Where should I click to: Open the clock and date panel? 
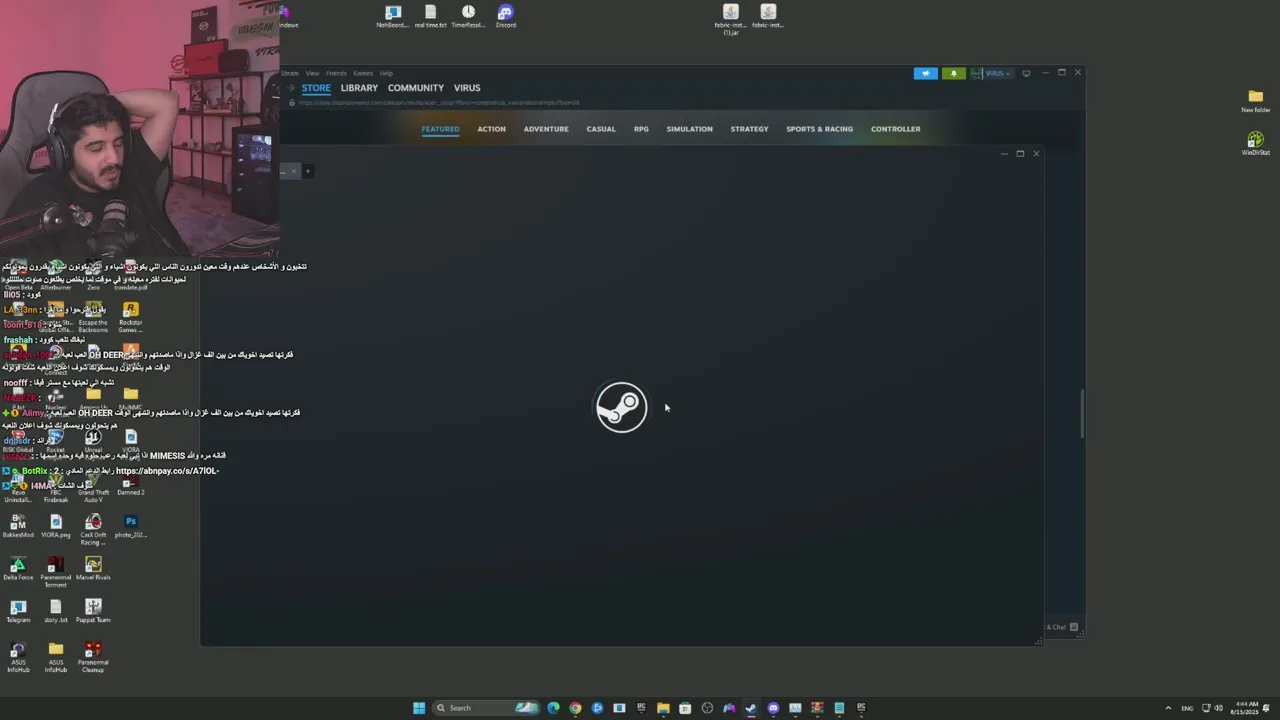(x=1246, y=708)
